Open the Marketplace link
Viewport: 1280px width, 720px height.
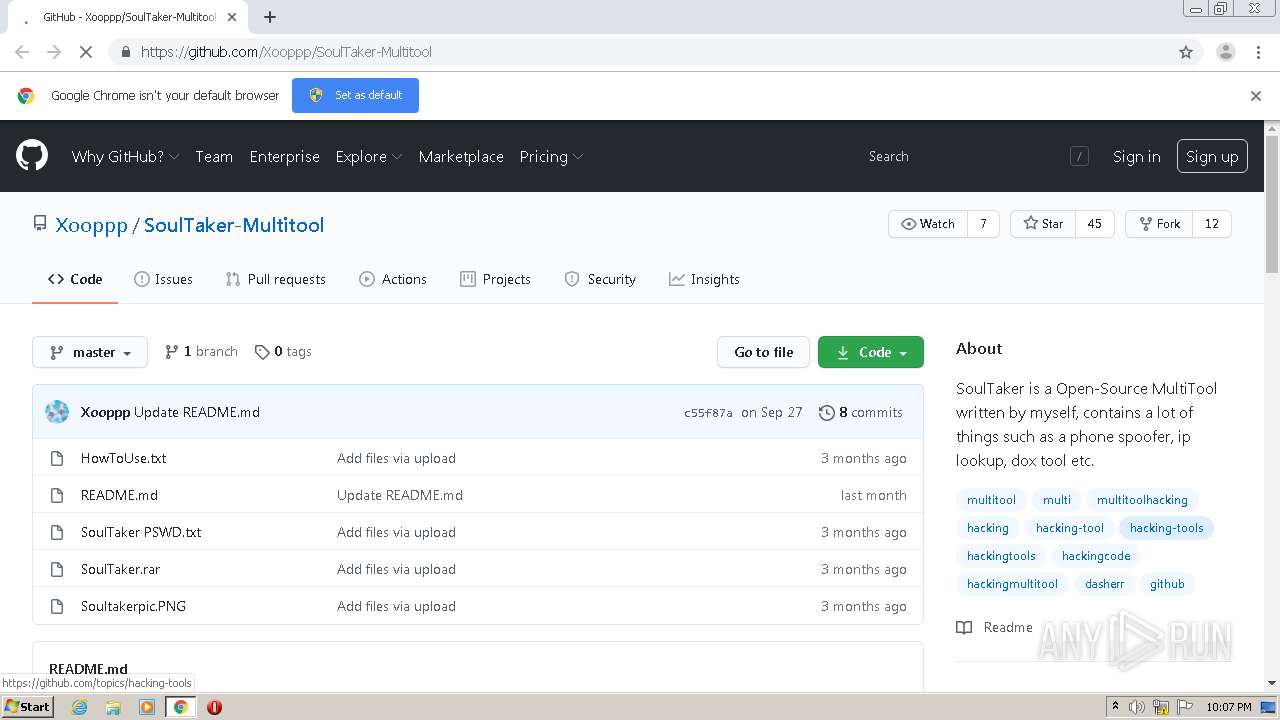(461, 157)
